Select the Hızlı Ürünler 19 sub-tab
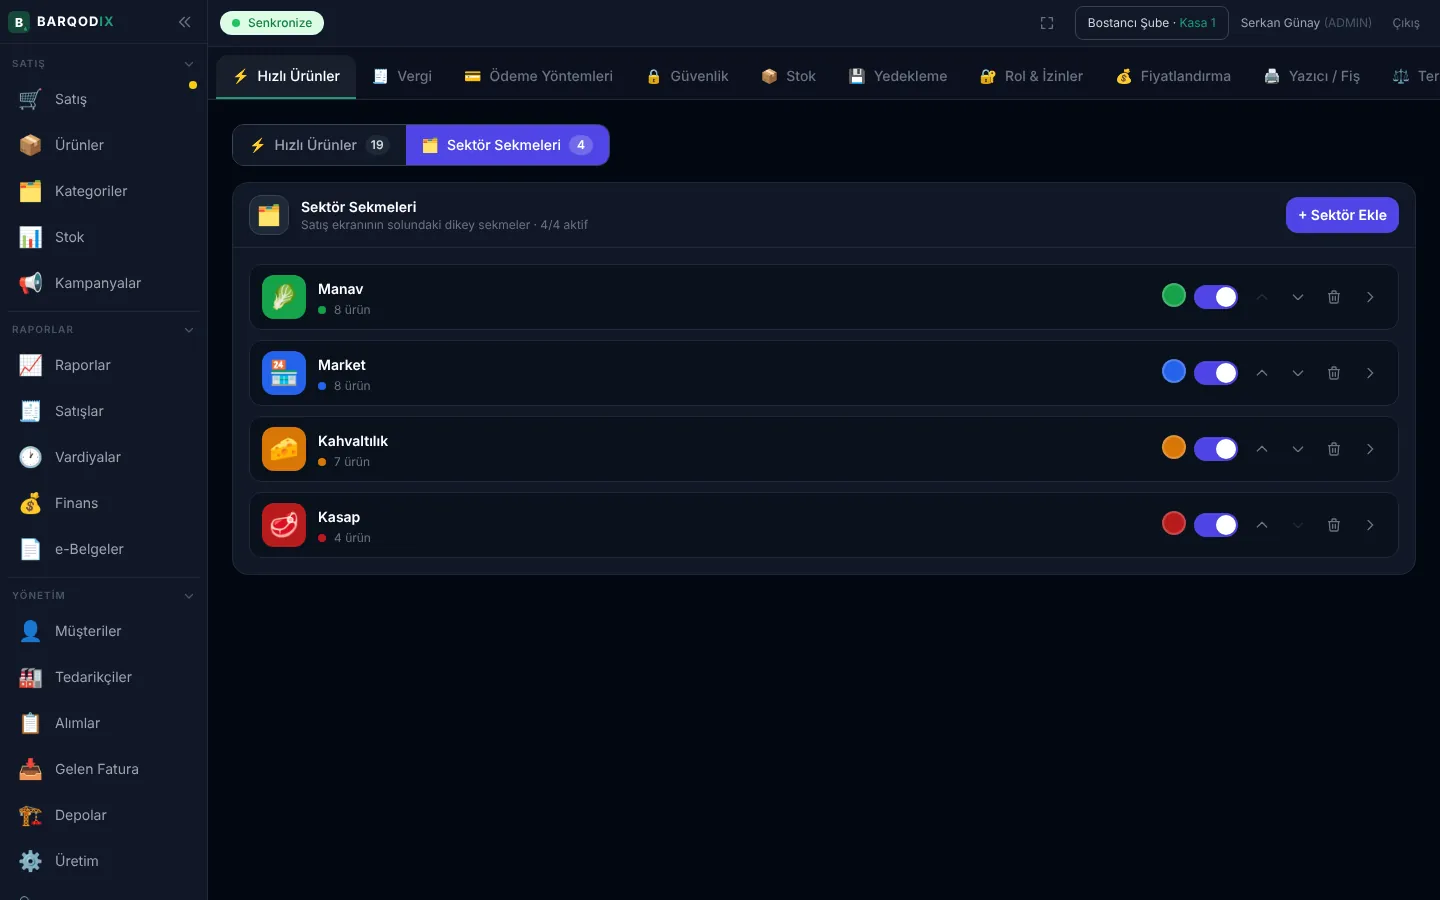 [x=319, y=145]
